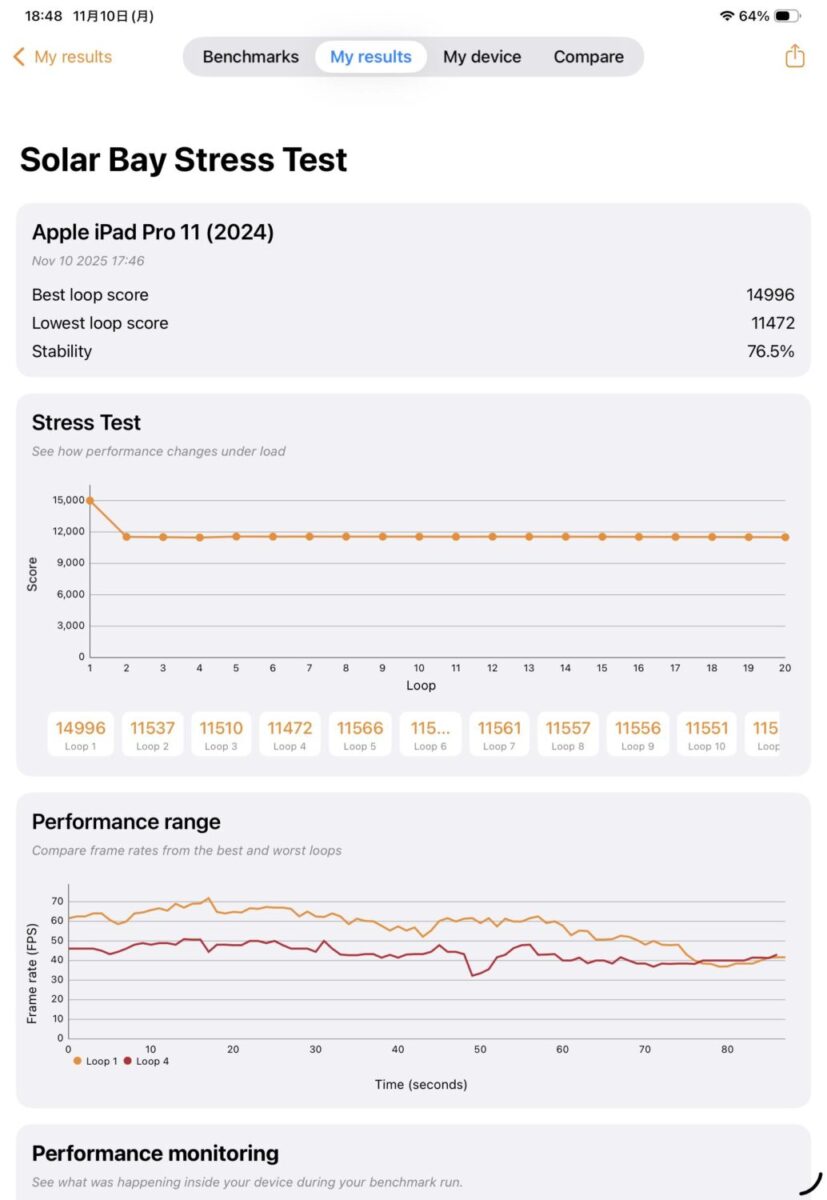Switch to the My device tab
This screenshot has width=827, height=1200.
click(x=482, y=57)
